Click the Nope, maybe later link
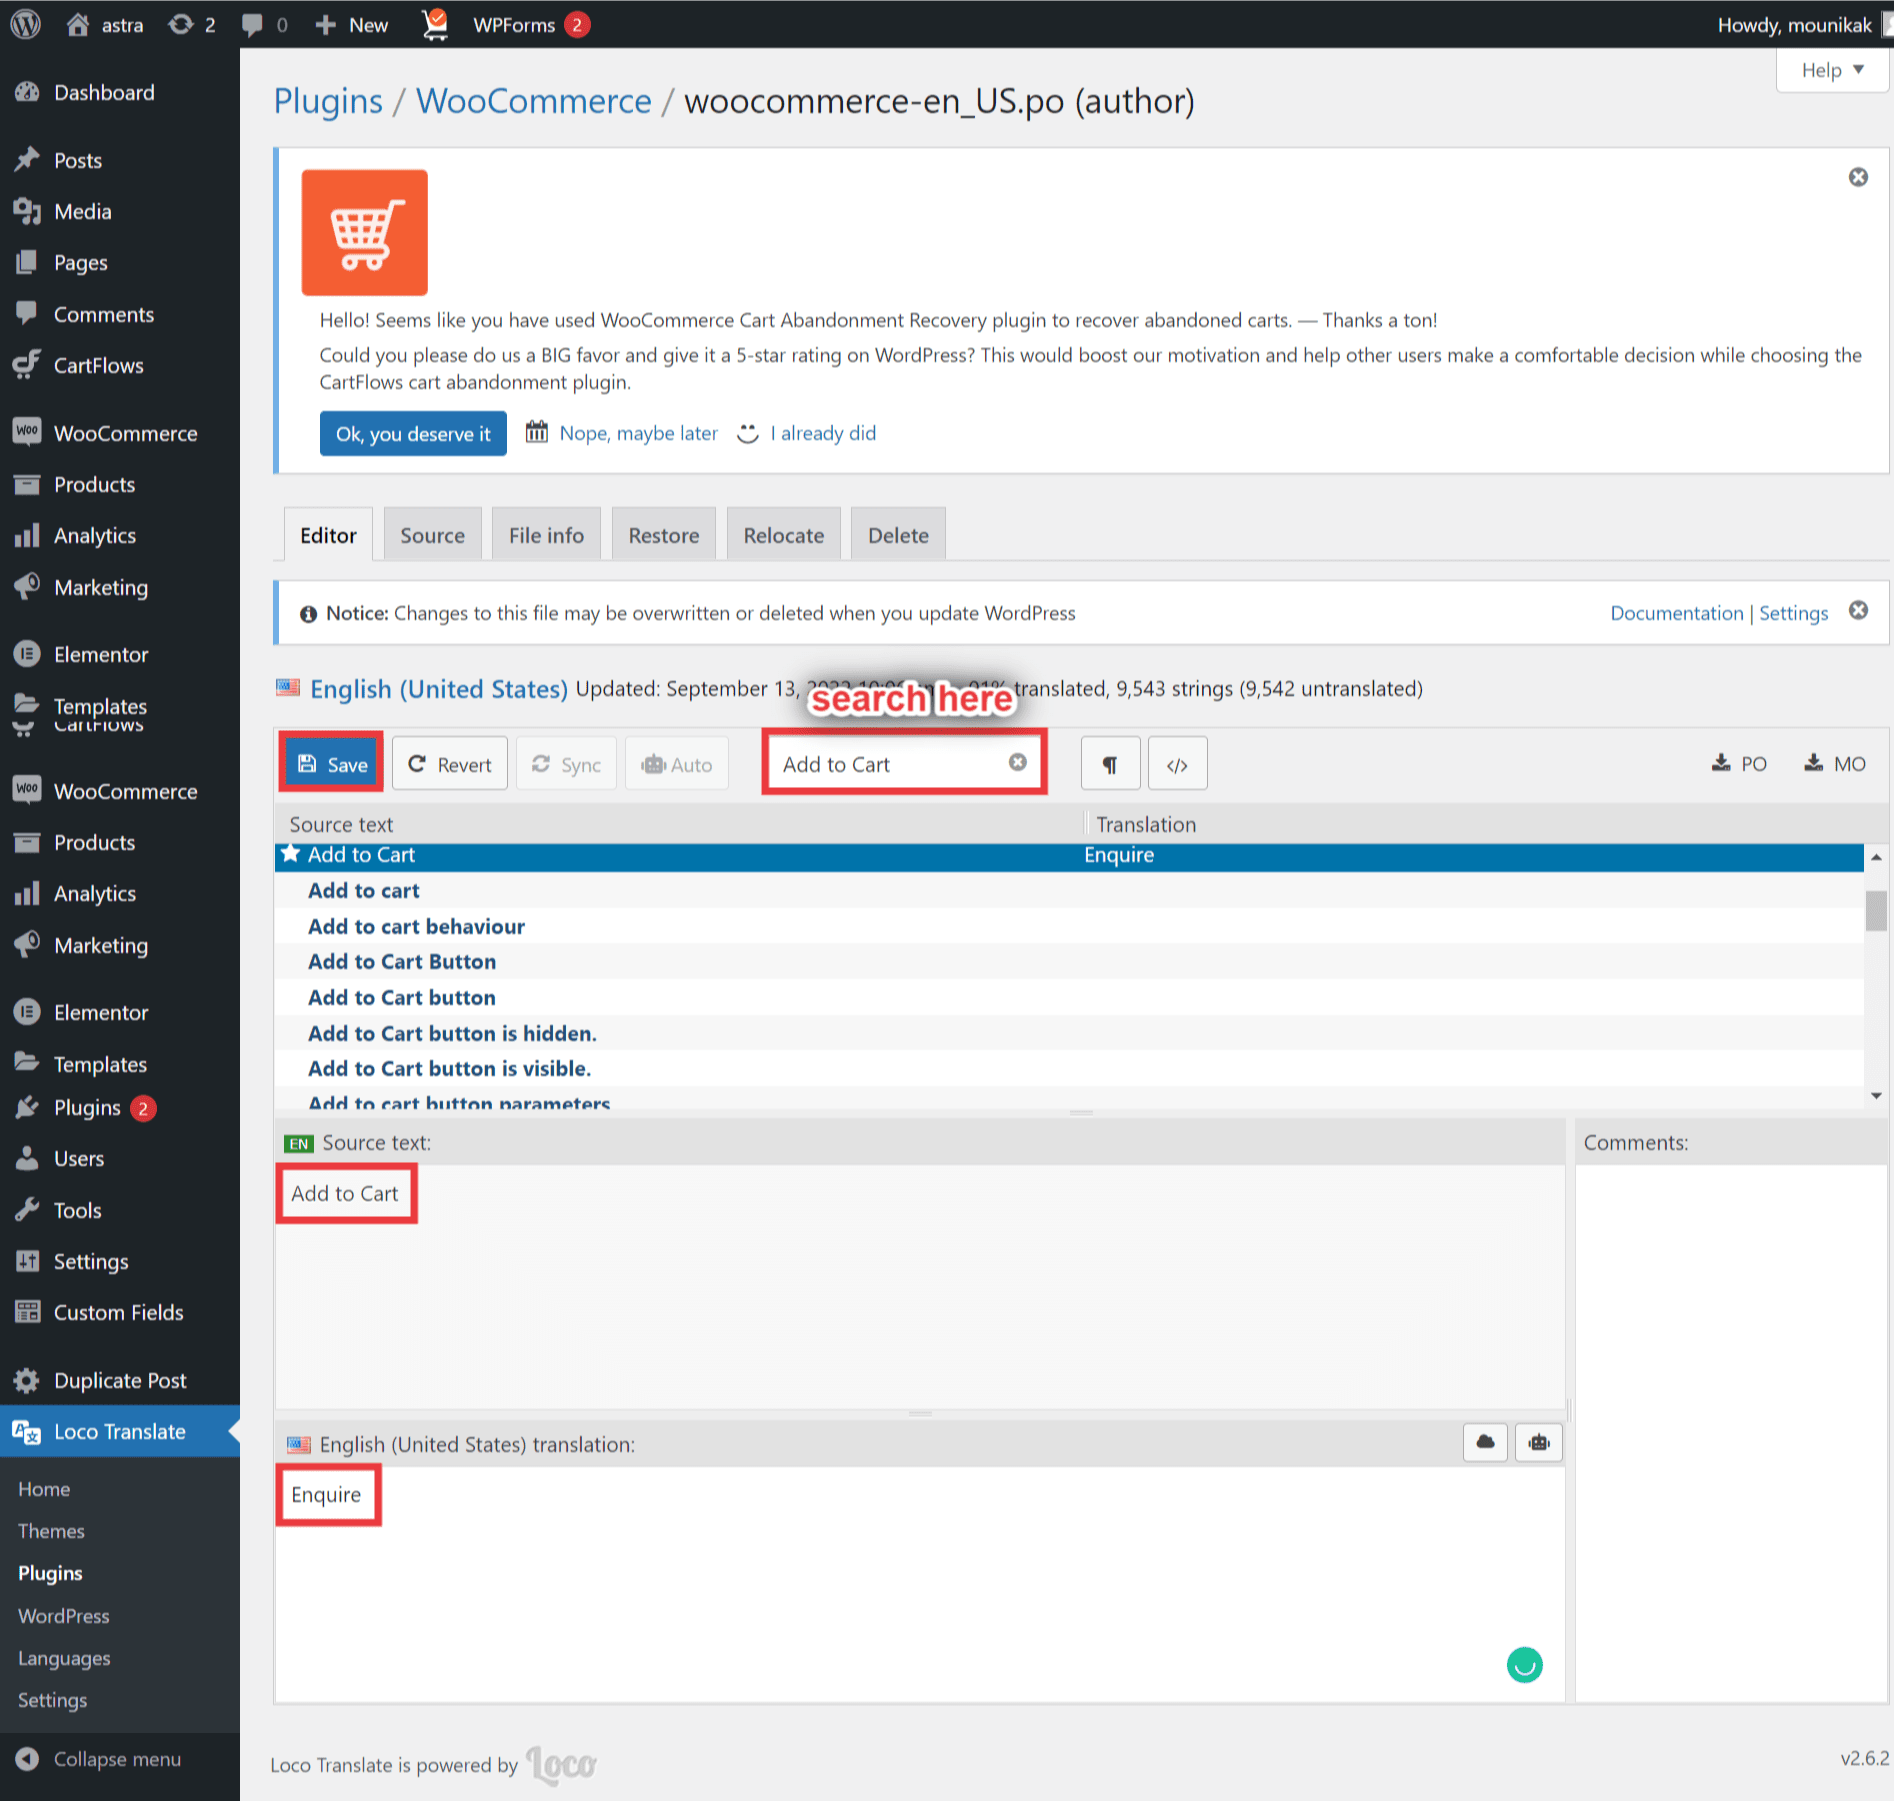 click(638, 433)
